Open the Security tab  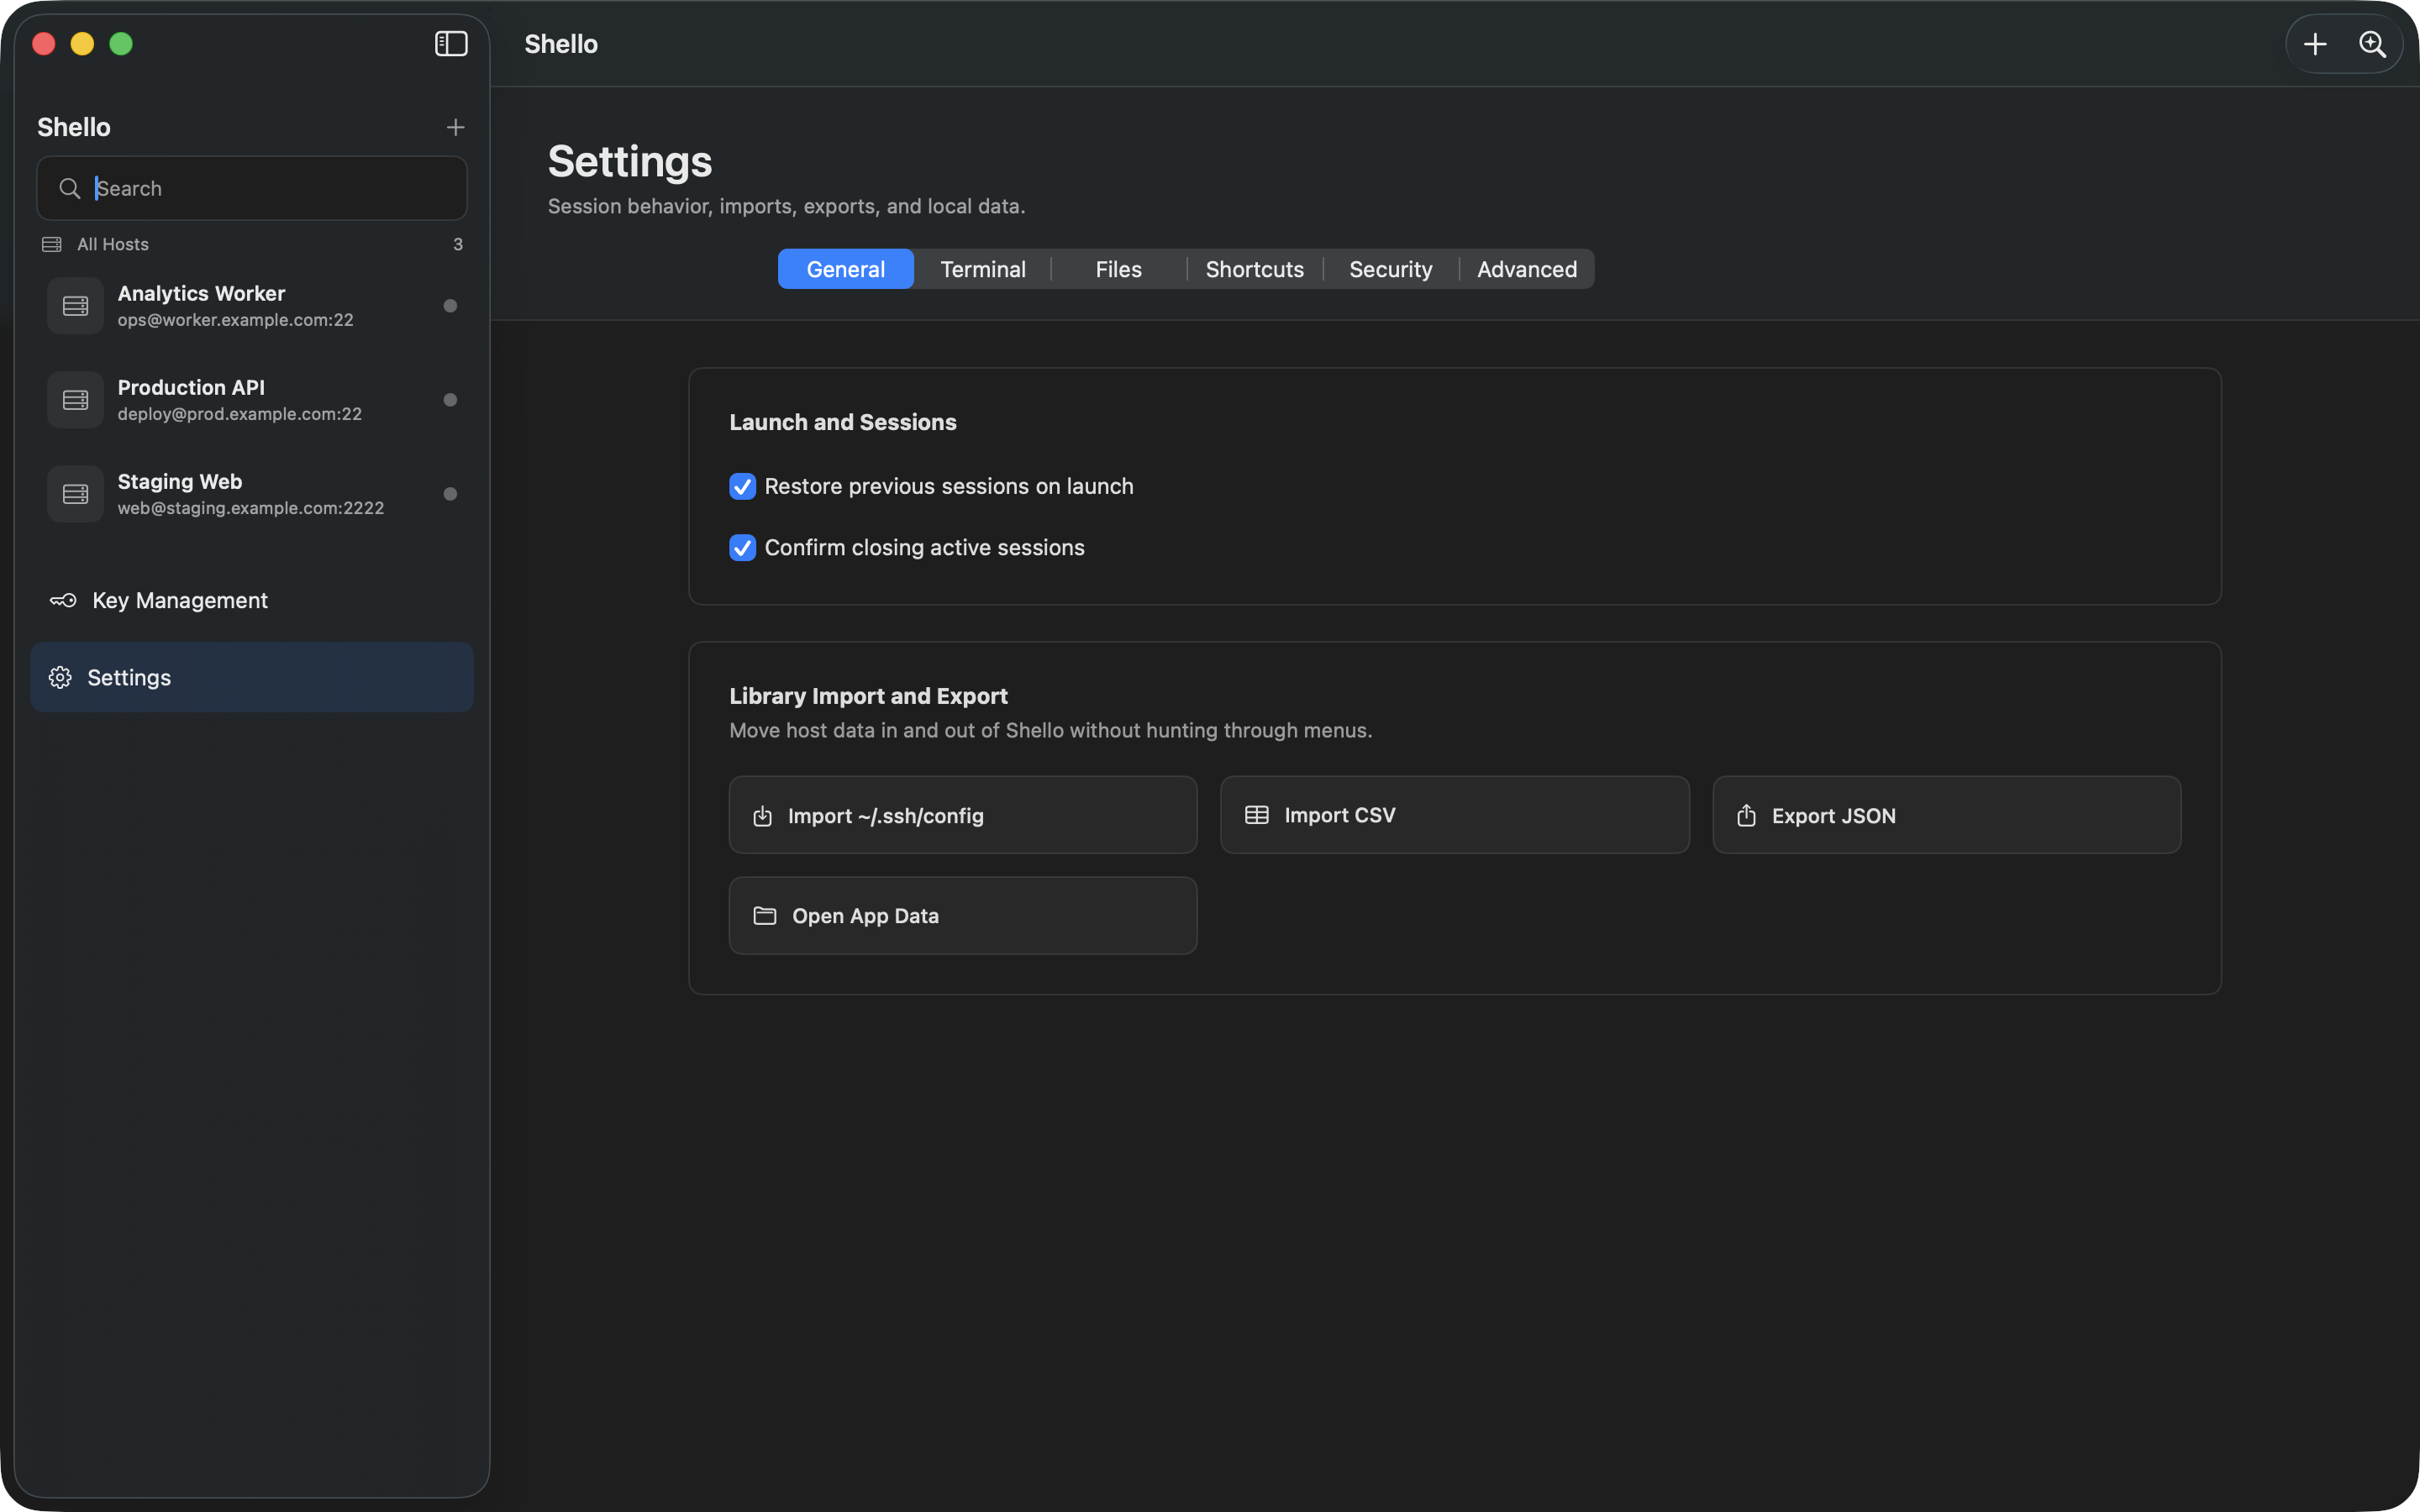pyautogui.click(x=1391, y=269)
